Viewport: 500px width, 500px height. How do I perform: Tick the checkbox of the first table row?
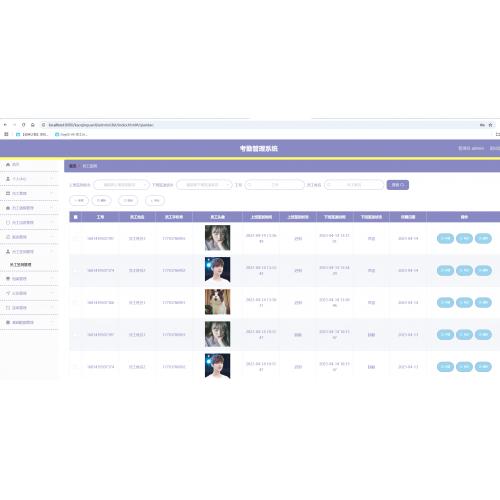coord(76,238)
